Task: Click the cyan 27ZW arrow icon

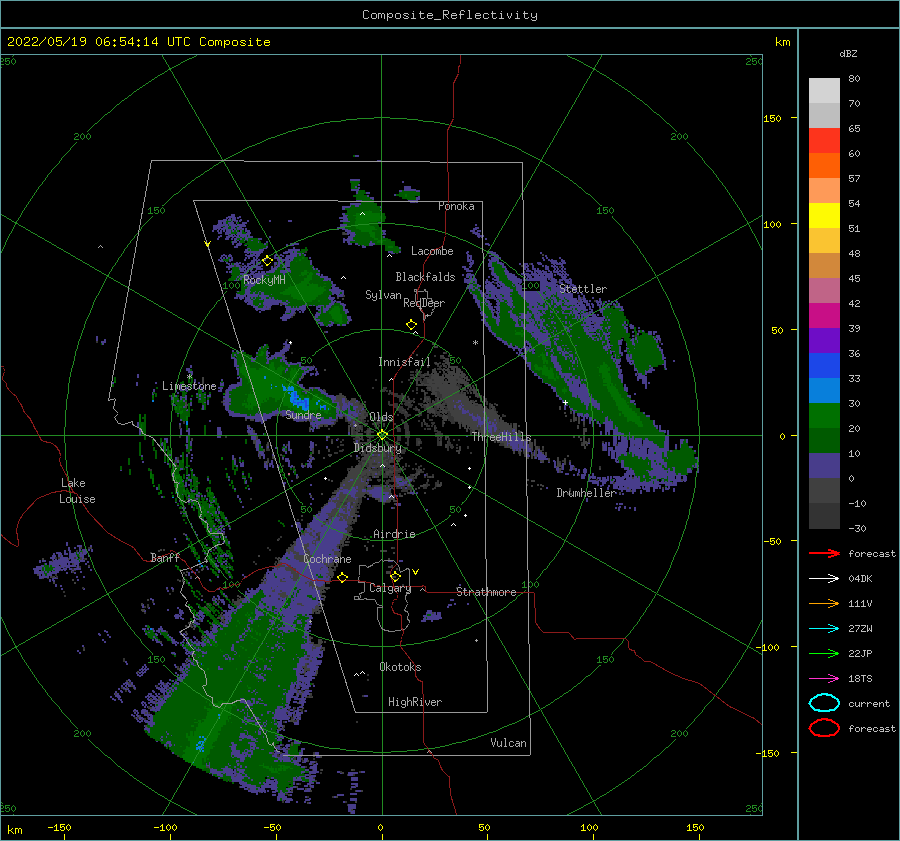Action: pos(824,629)
